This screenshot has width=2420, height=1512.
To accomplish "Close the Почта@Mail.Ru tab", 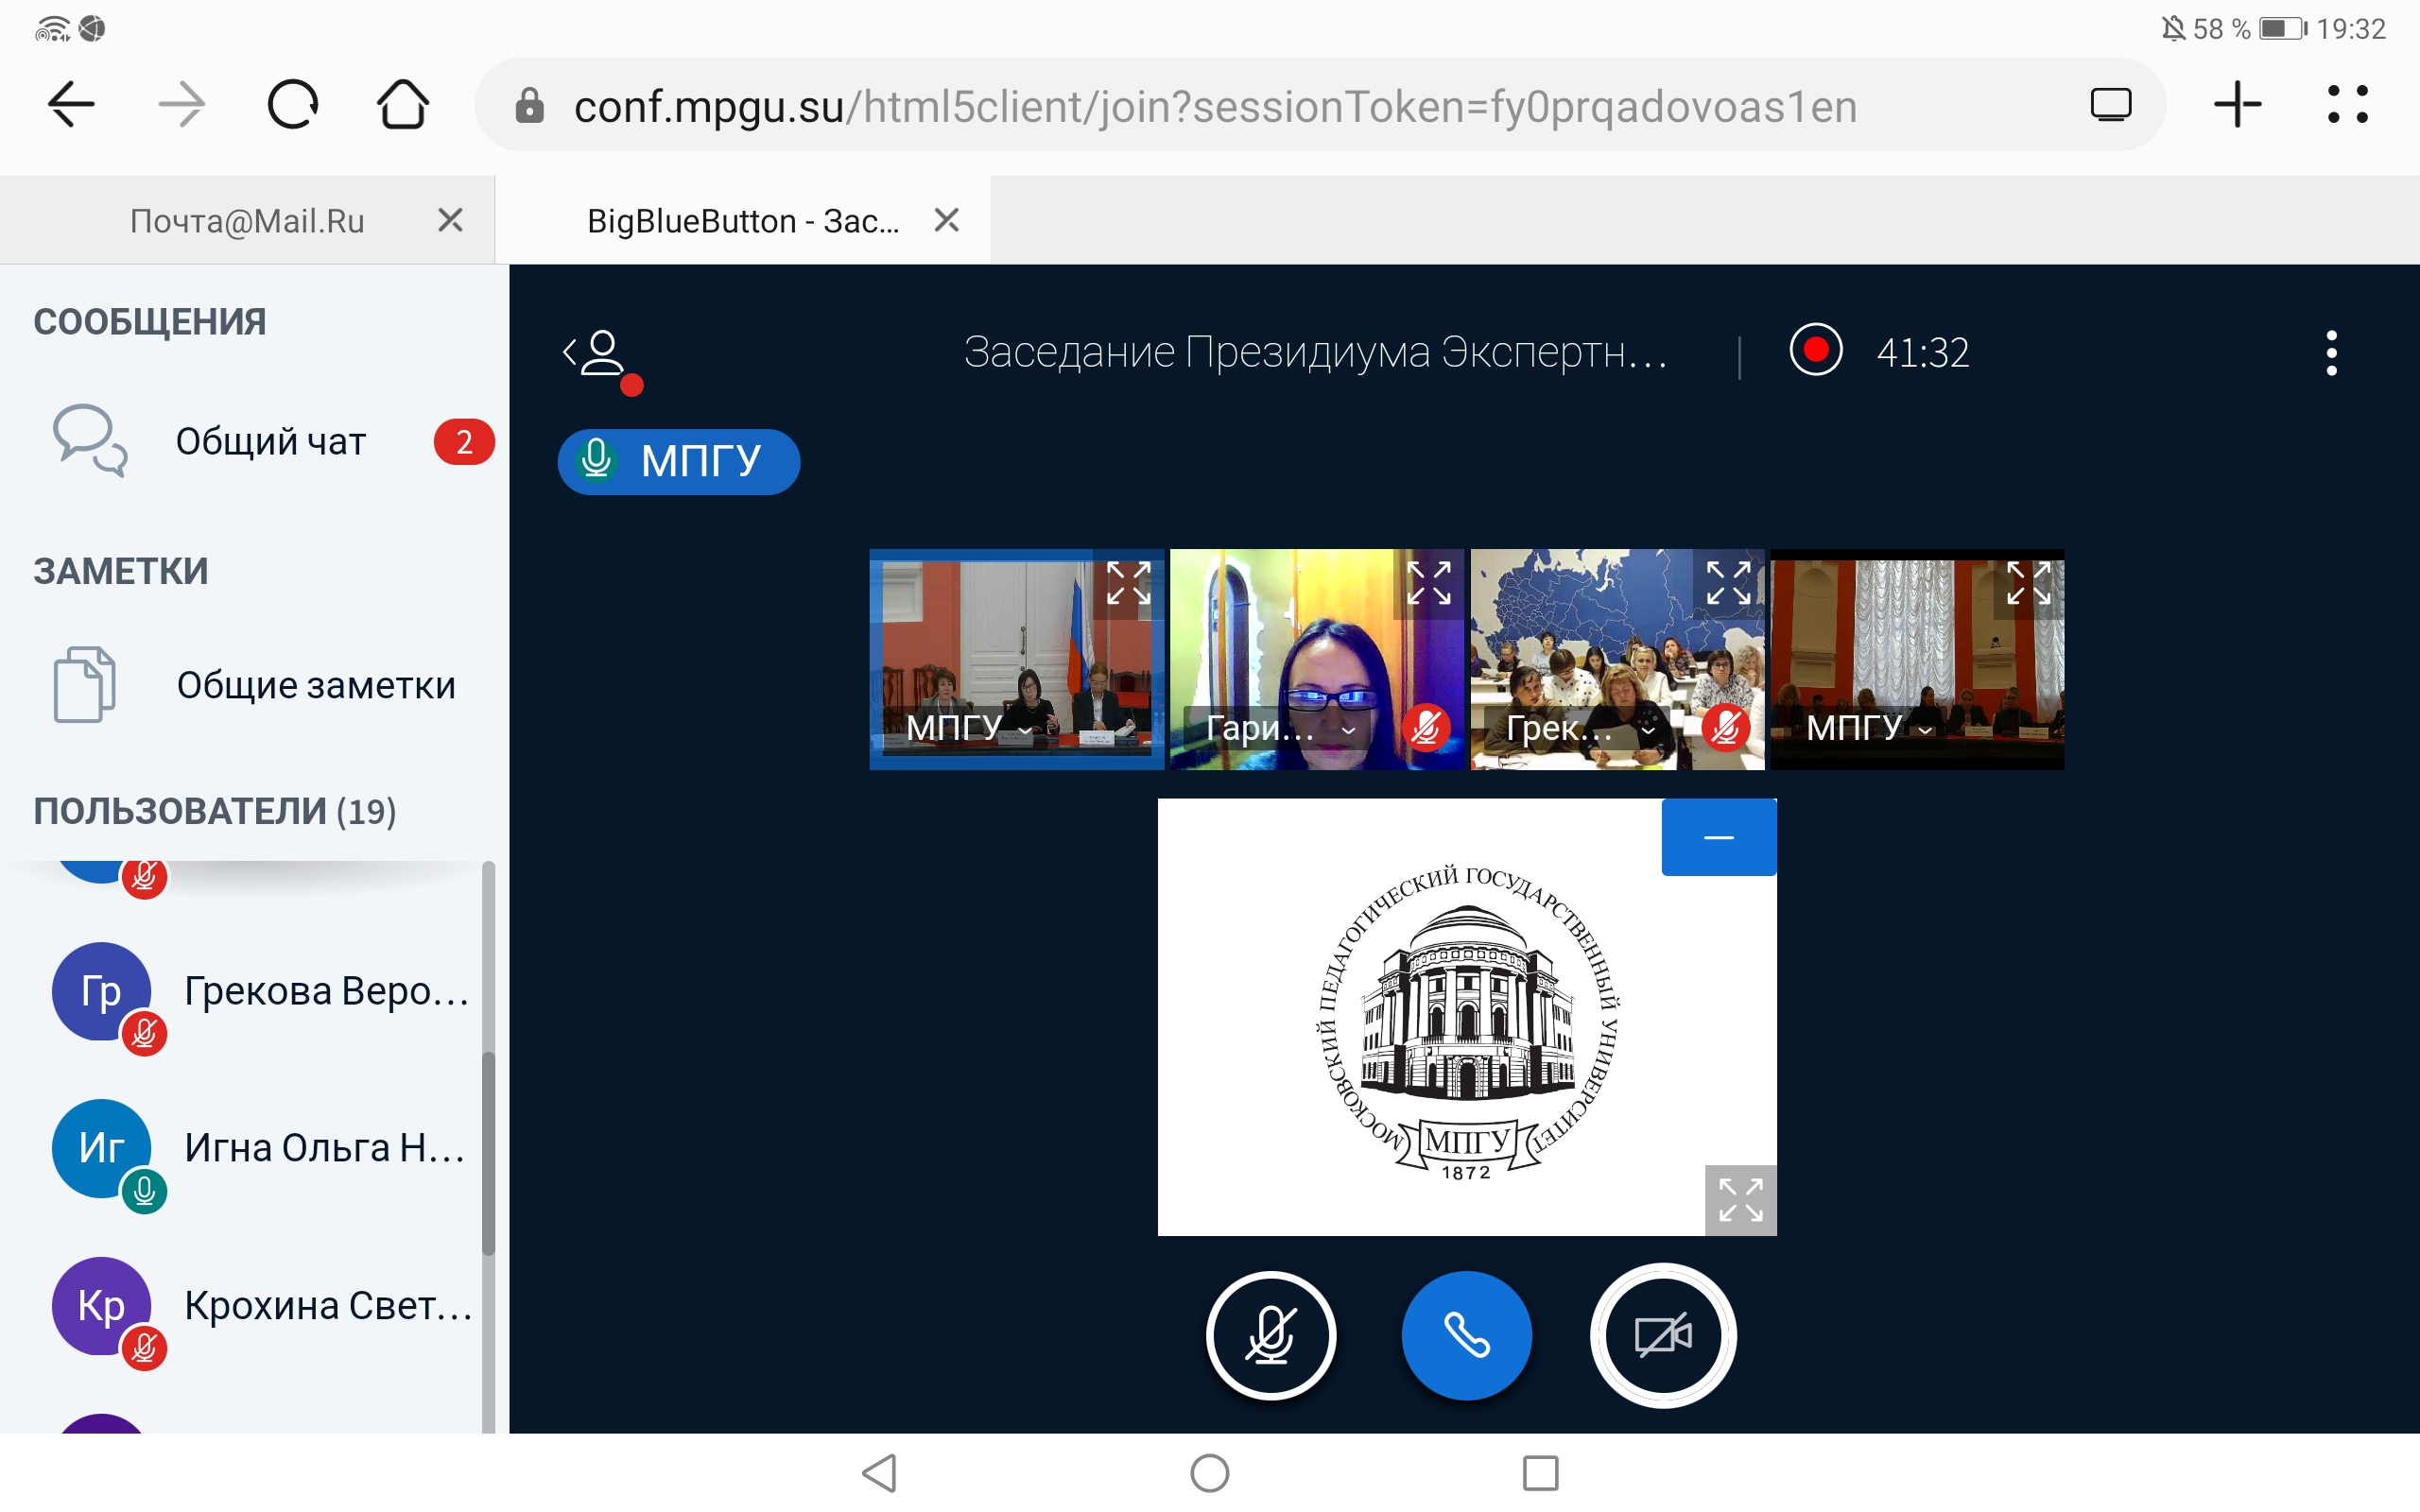I will (x=450, y=220).
